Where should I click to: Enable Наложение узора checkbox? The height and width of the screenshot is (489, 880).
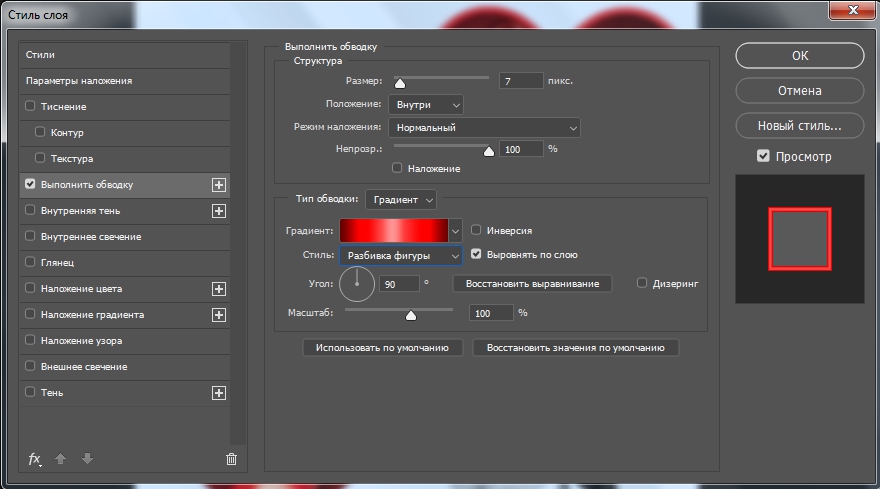point(30,340)
